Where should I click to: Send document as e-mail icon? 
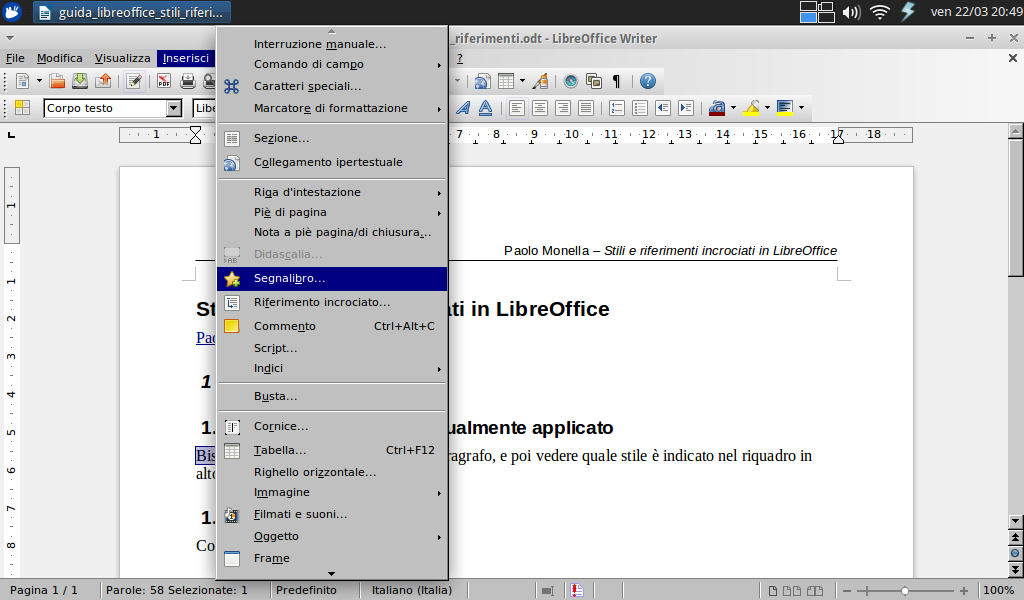tap(103, 81)
